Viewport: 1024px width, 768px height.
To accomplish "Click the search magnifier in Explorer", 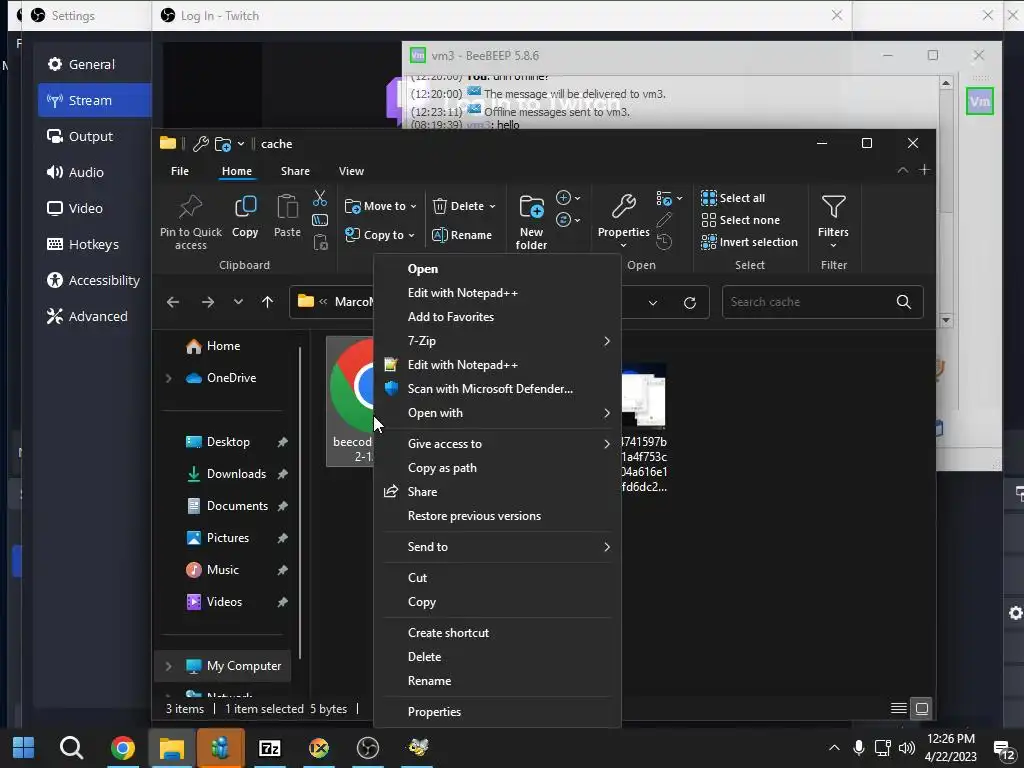I will tap(904, 302).
